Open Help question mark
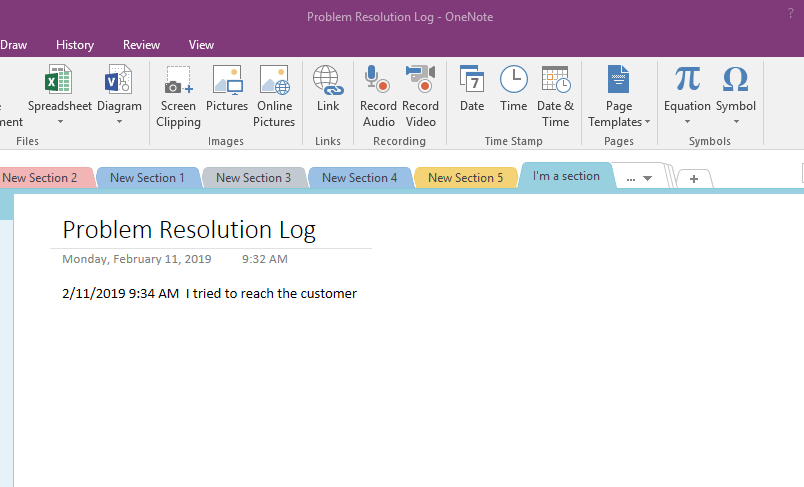The image size is (804, 487). click(x=791, y=14)
